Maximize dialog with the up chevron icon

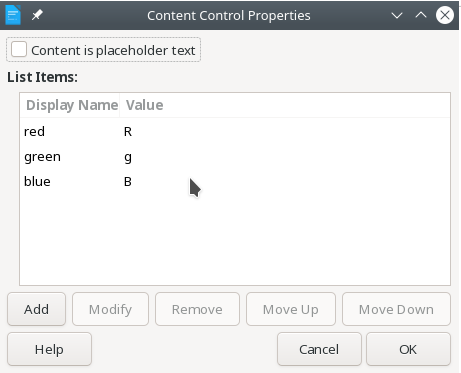(x=421, y=15)
